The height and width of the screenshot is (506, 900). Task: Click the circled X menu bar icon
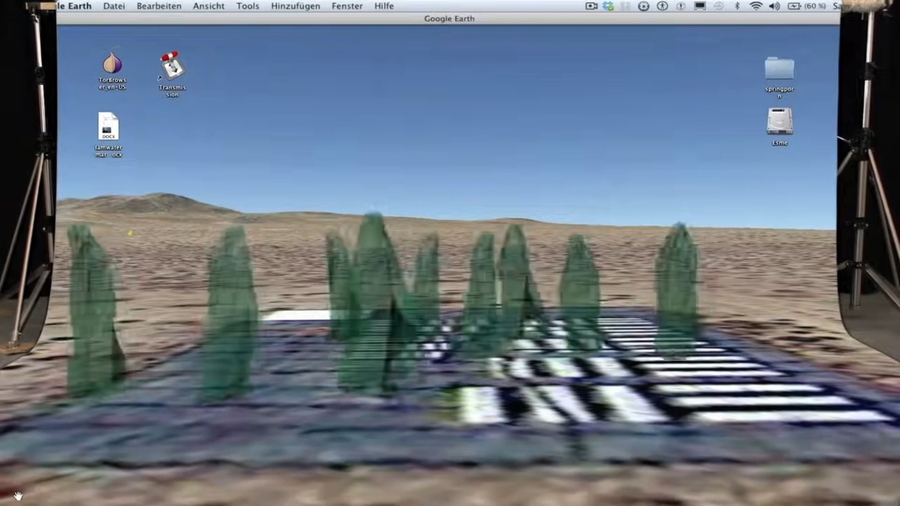tap(643, 6)
